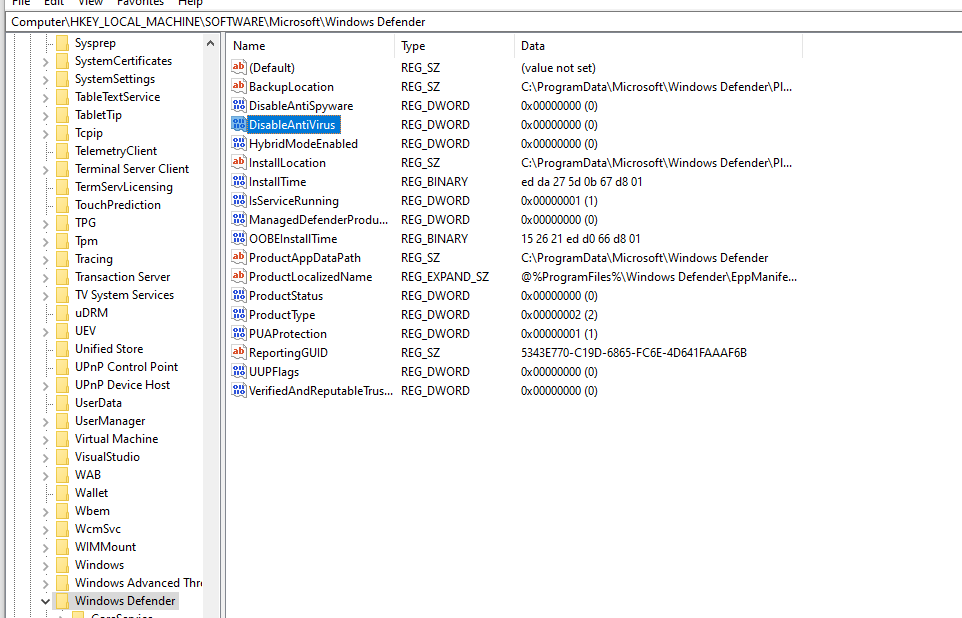The width and height of the screenshot is (962, 618).
Task: Click the ProductLocalizedName value icon
Action: coord(239,277)
